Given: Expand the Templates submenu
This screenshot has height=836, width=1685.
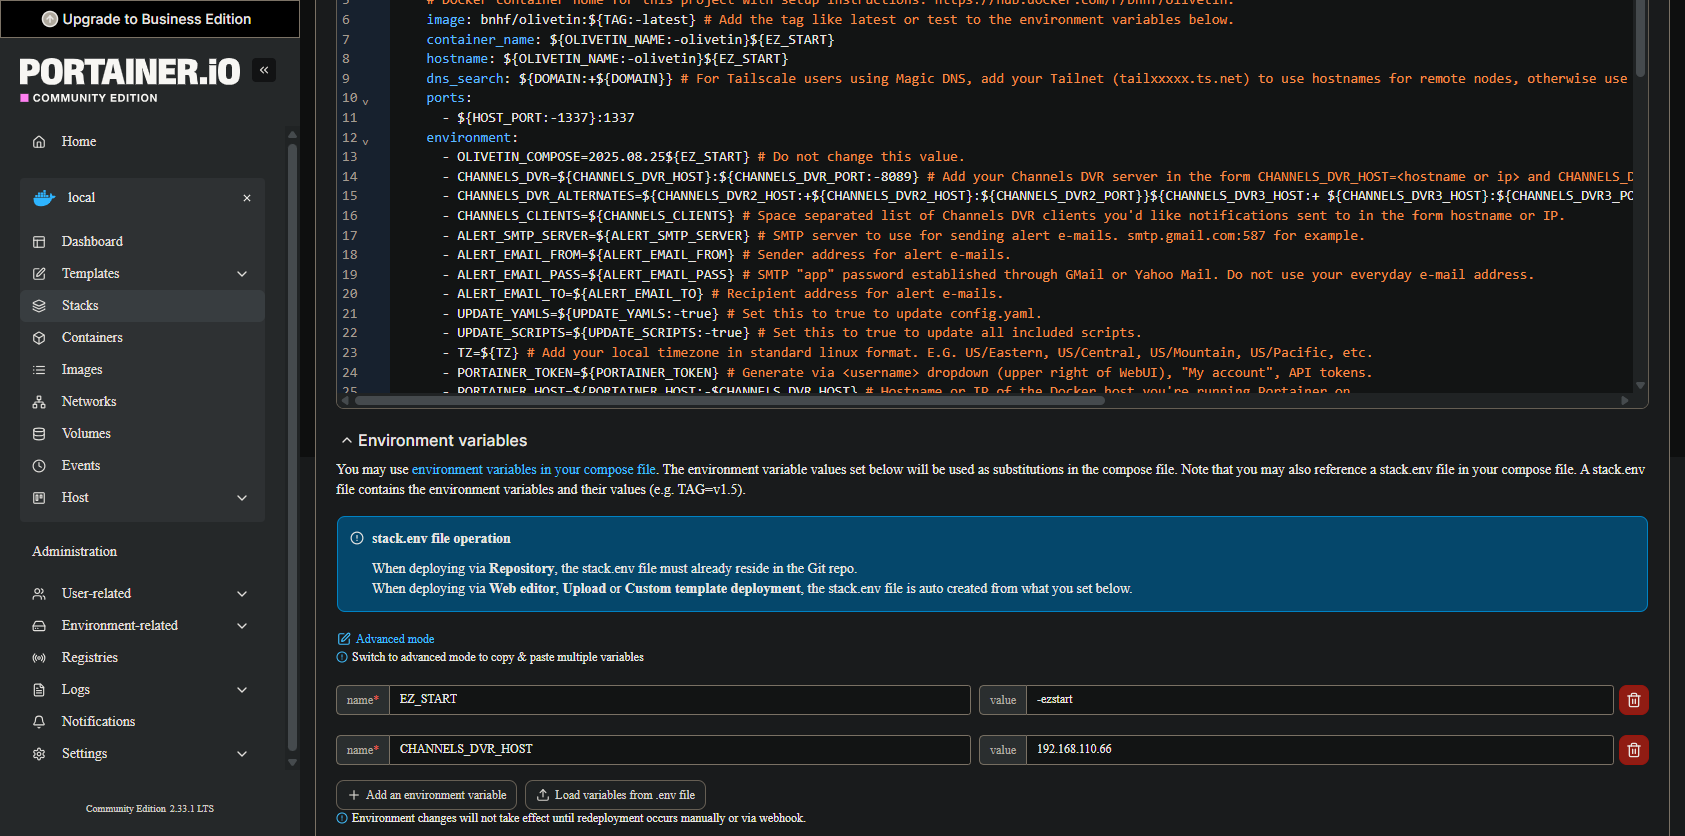Looking at the screenshot, I should 242,274.
